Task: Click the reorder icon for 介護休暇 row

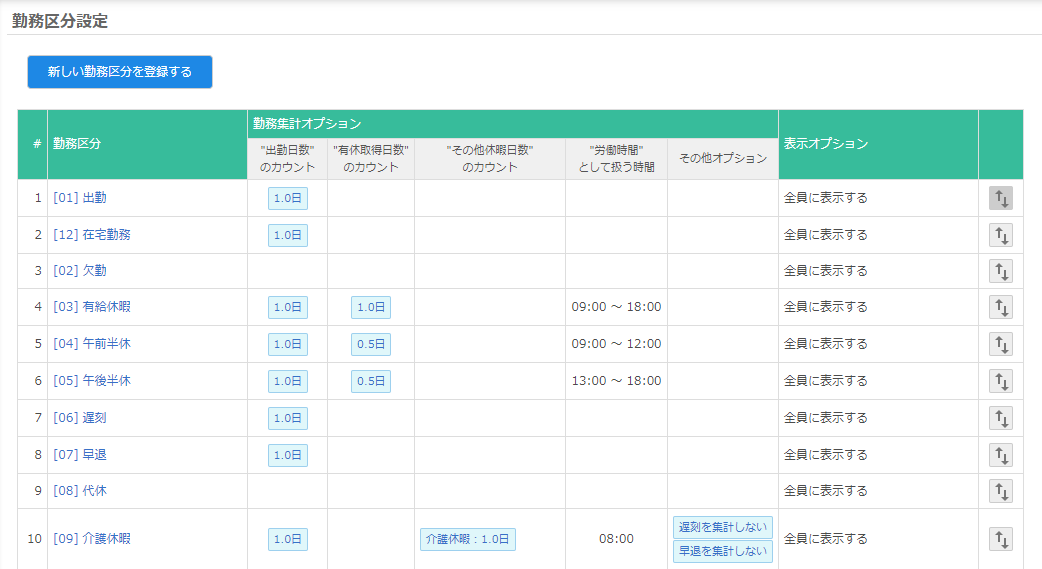Action: [x=1000, y=539]
